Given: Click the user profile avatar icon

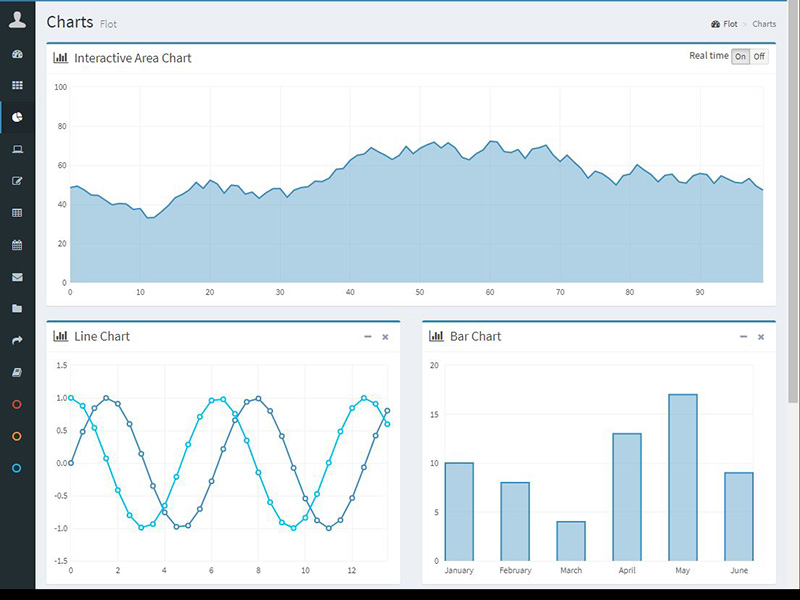Looking at the screenshot, I should pos(17,20).
